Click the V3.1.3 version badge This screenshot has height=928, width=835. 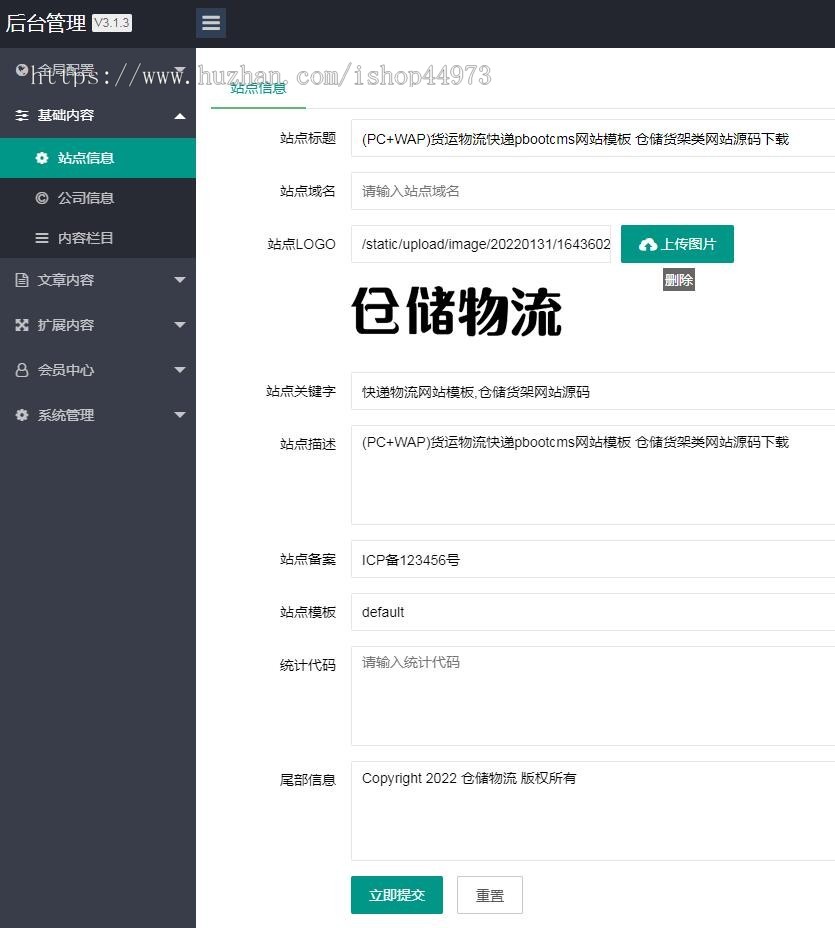(112, 22)
